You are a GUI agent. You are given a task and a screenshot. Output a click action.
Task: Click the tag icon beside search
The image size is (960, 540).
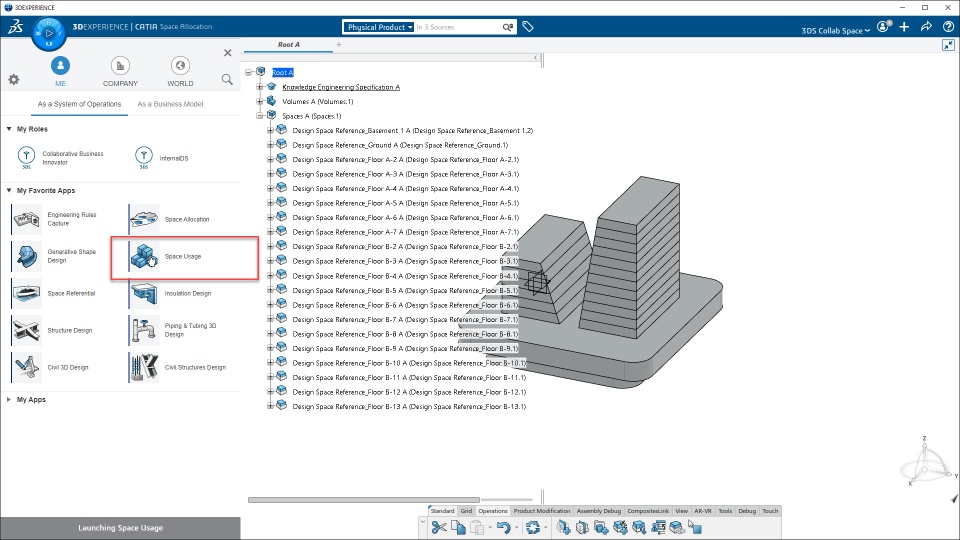(528, 26)
